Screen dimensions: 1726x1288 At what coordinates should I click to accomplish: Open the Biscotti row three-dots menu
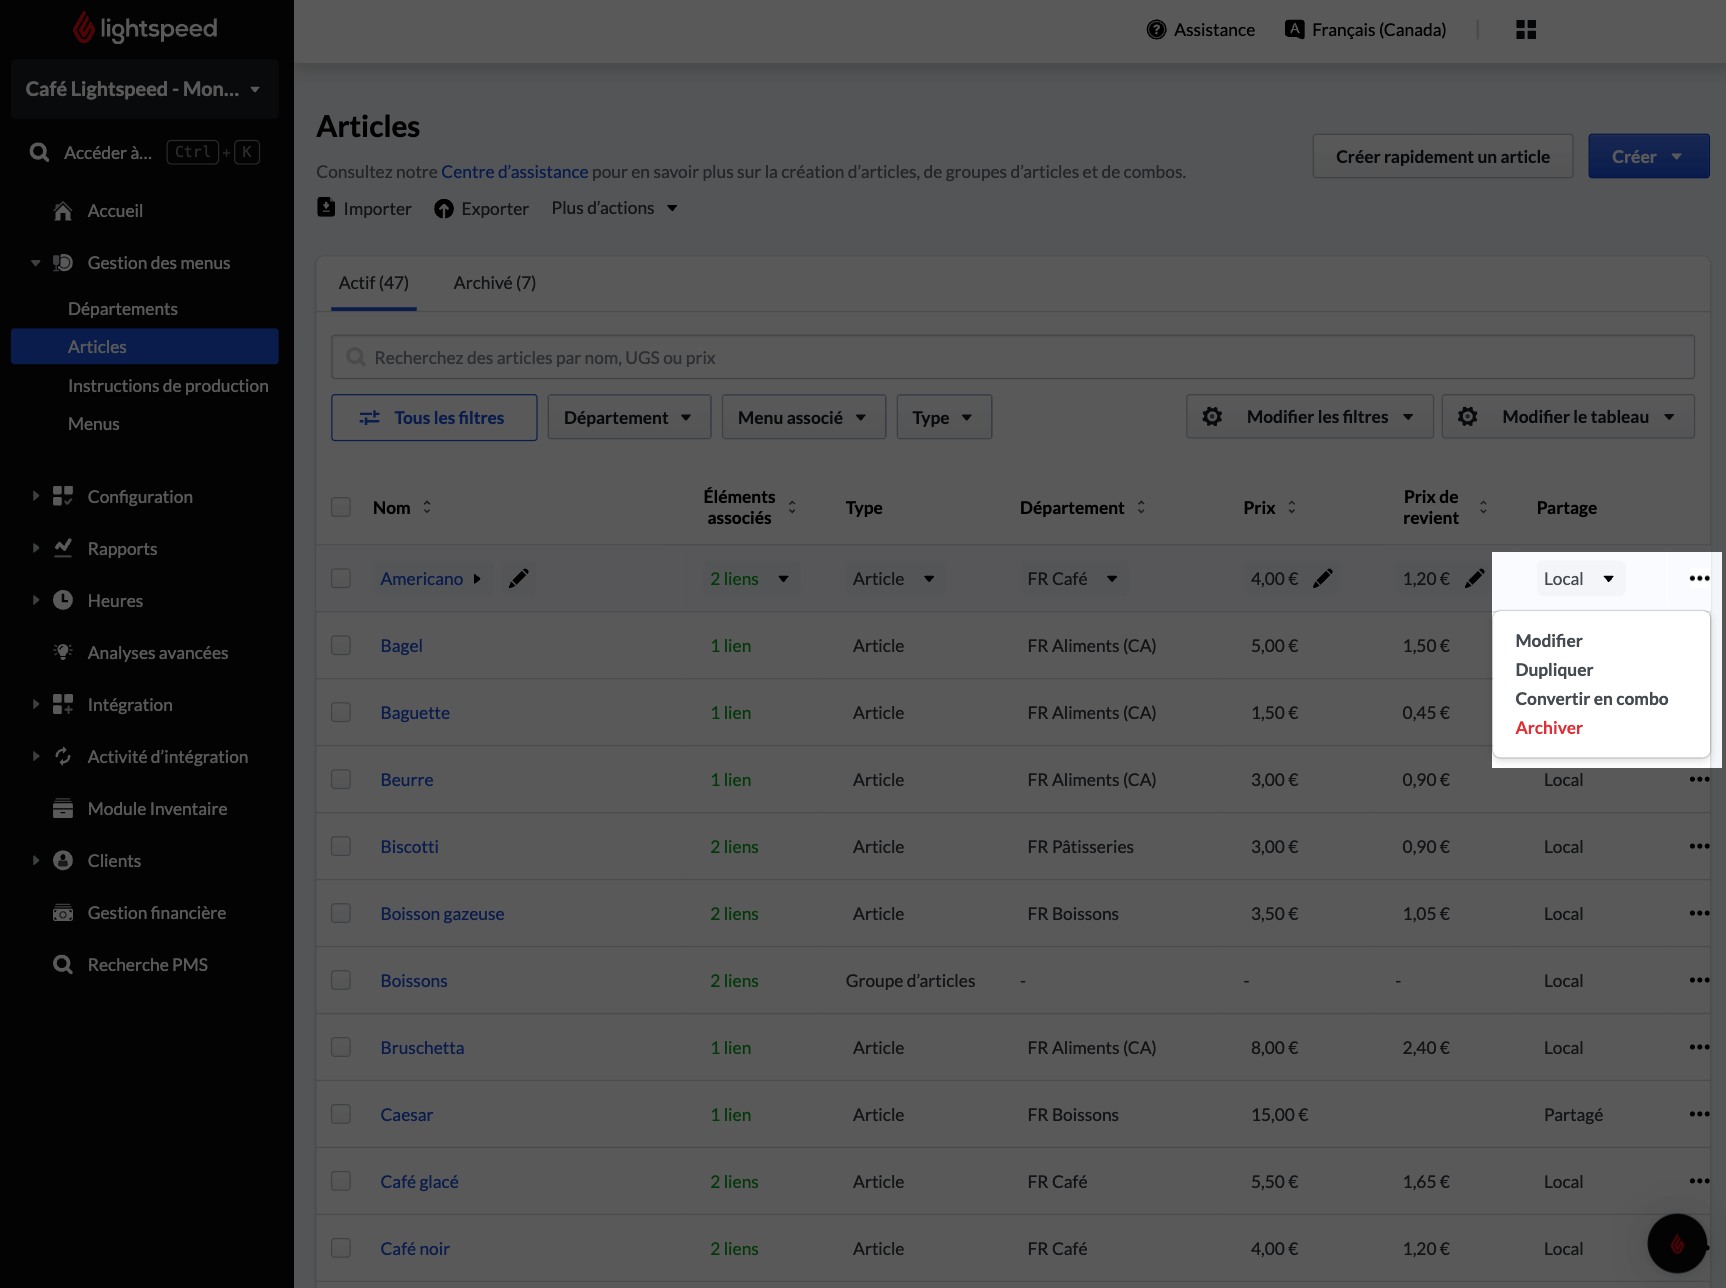click(1699, 846)
